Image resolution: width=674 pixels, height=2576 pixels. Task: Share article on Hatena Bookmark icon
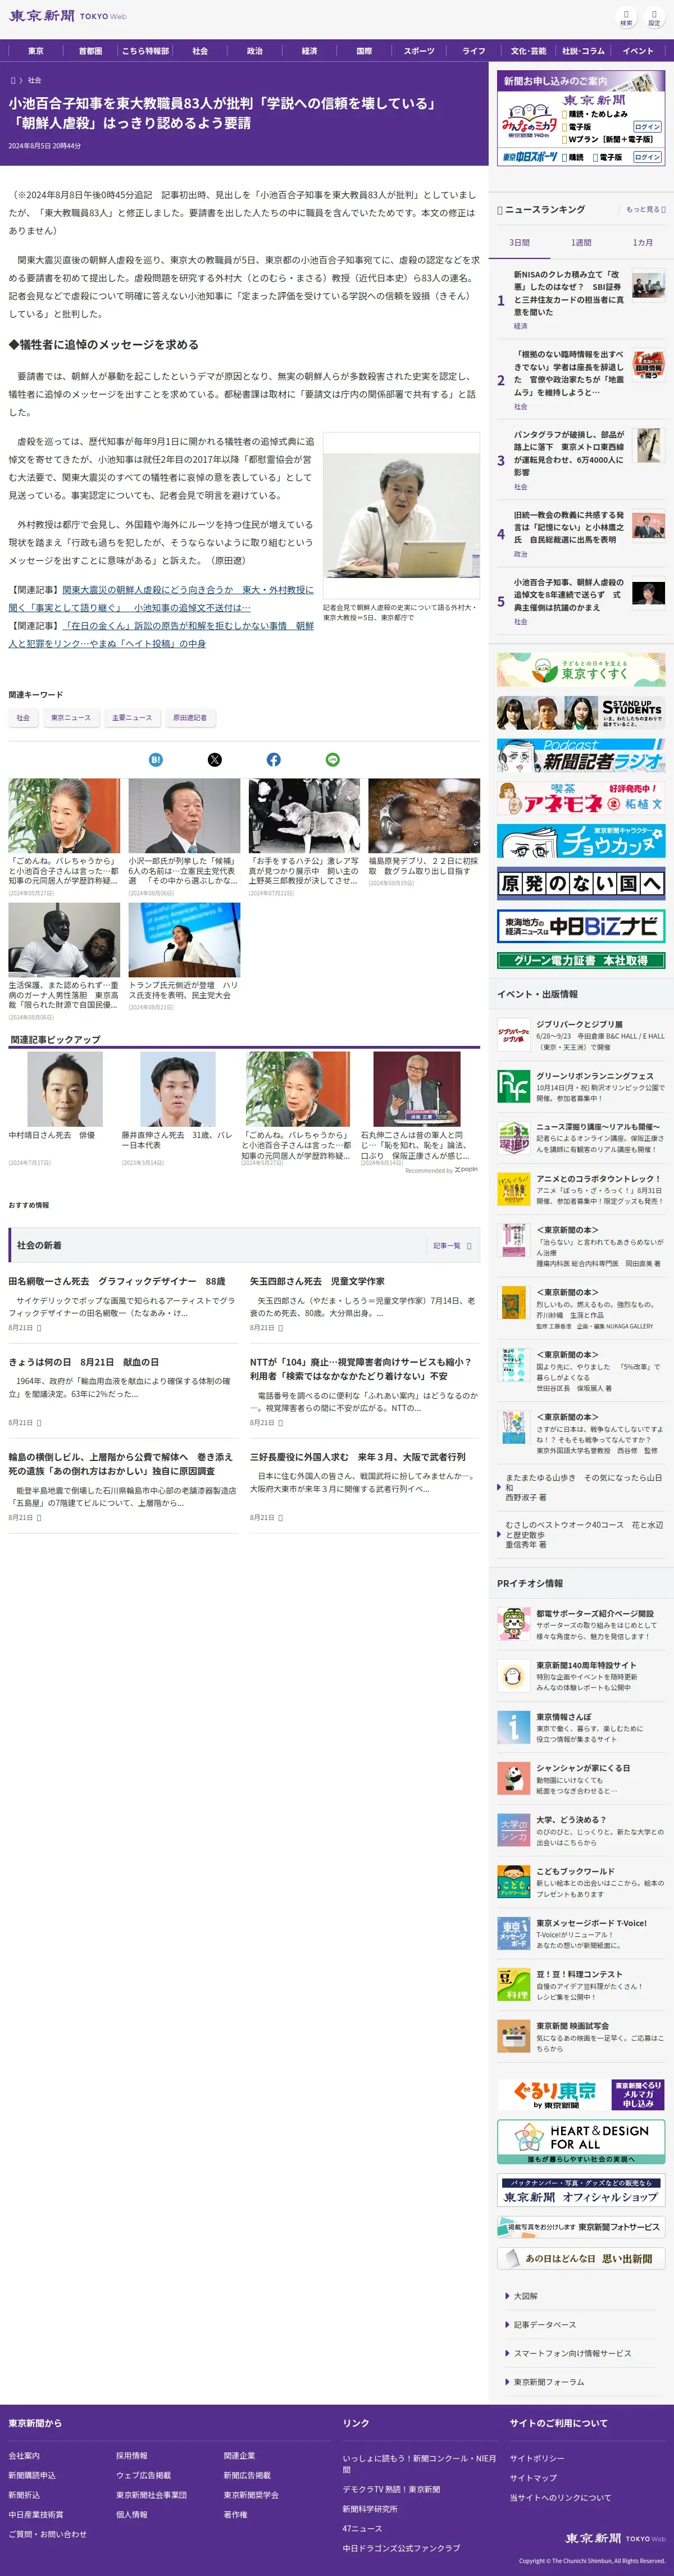coord(155,760)
